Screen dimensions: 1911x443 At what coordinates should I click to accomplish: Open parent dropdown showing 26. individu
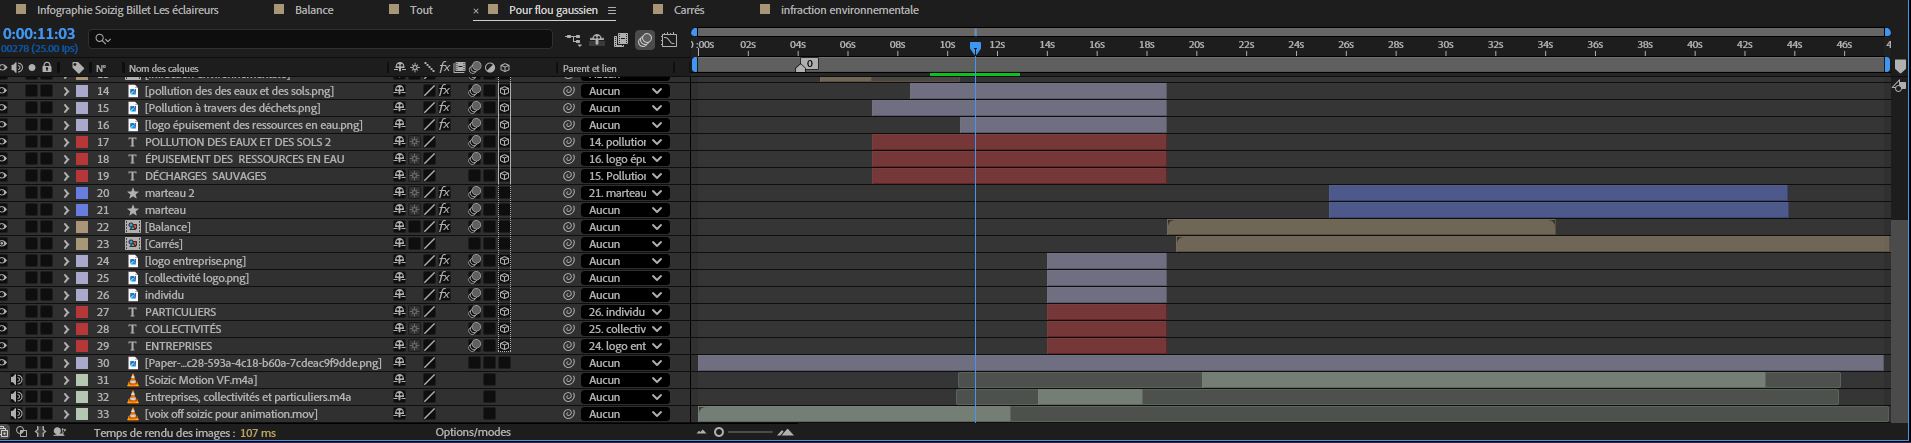[x=625, y=312]
